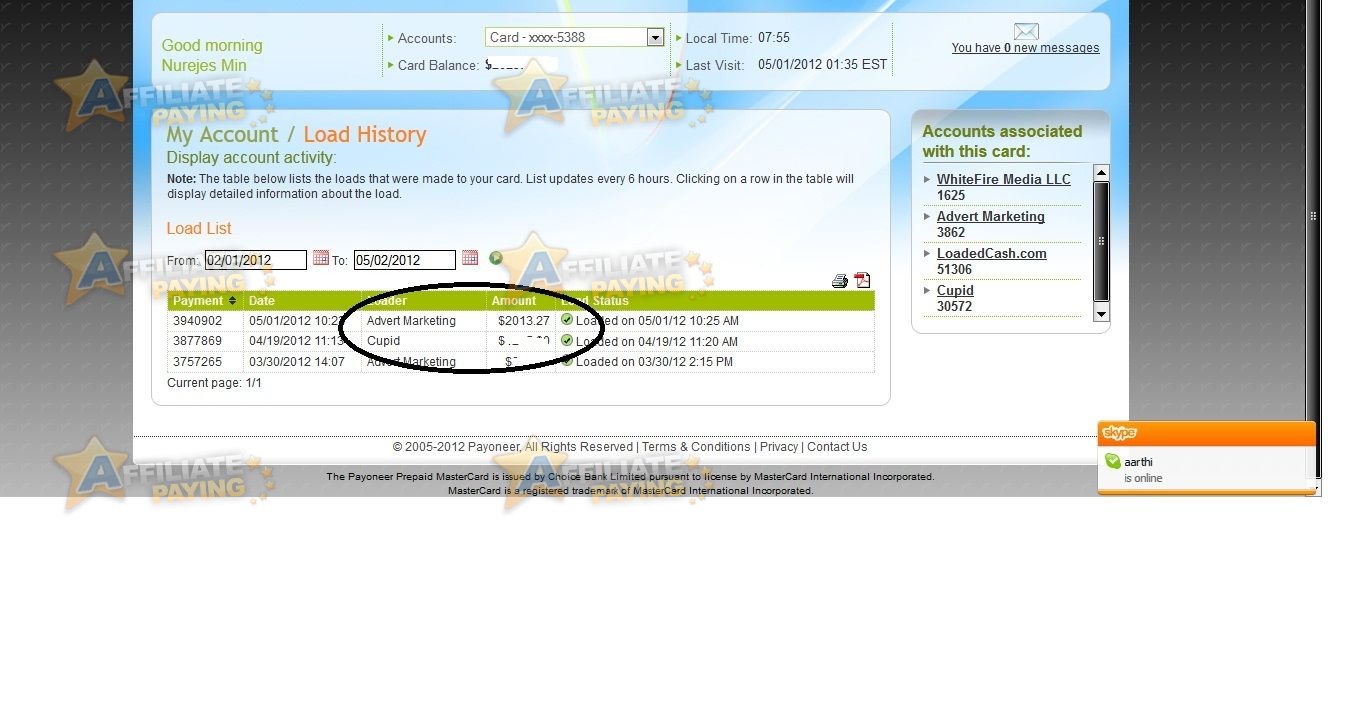Open the To date calendar picker
The width and height of the screenshot is (1366, 728).
(x=470, y=258)
